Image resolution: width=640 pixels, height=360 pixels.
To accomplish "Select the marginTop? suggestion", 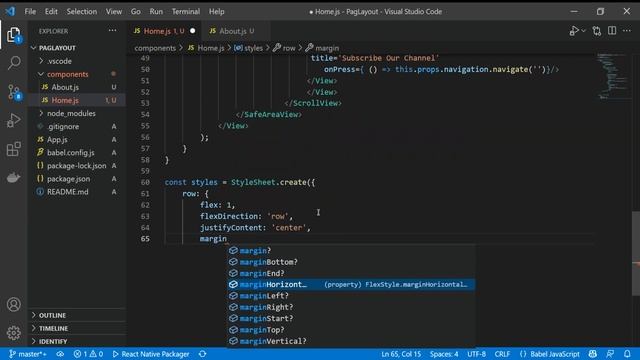I will (x=351, y=330).
